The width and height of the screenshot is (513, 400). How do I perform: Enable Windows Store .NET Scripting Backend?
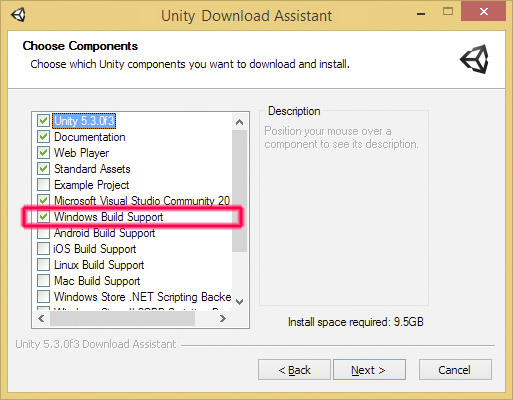(x=43, y=296)
